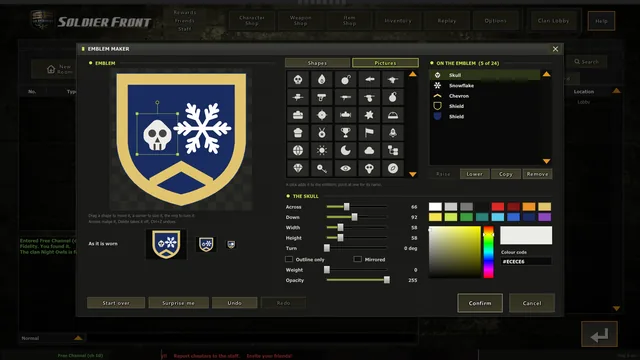Select the Snowflake layer in the list

[485, 85]
